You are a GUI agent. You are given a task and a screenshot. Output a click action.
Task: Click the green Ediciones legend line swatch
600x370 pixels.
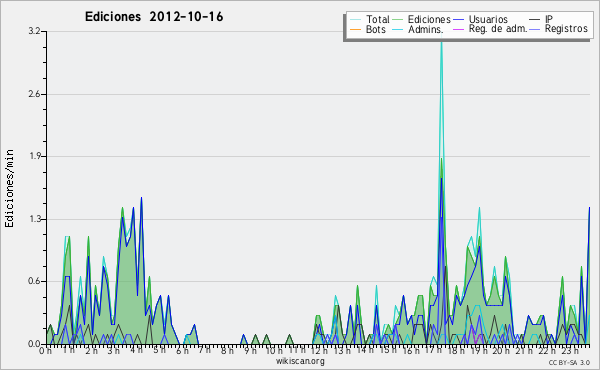tap(398, 20)
